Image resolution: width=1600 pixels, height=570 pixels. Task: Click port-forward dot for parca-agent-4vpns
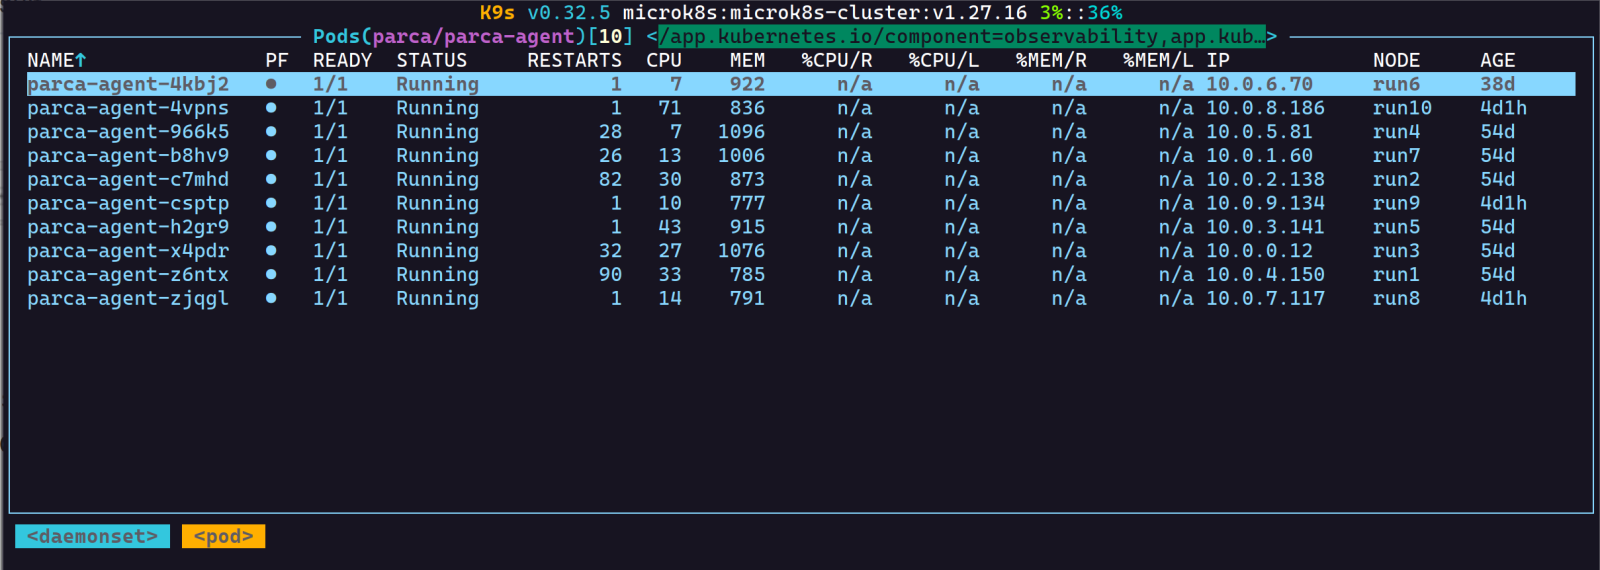pos(271,108)
